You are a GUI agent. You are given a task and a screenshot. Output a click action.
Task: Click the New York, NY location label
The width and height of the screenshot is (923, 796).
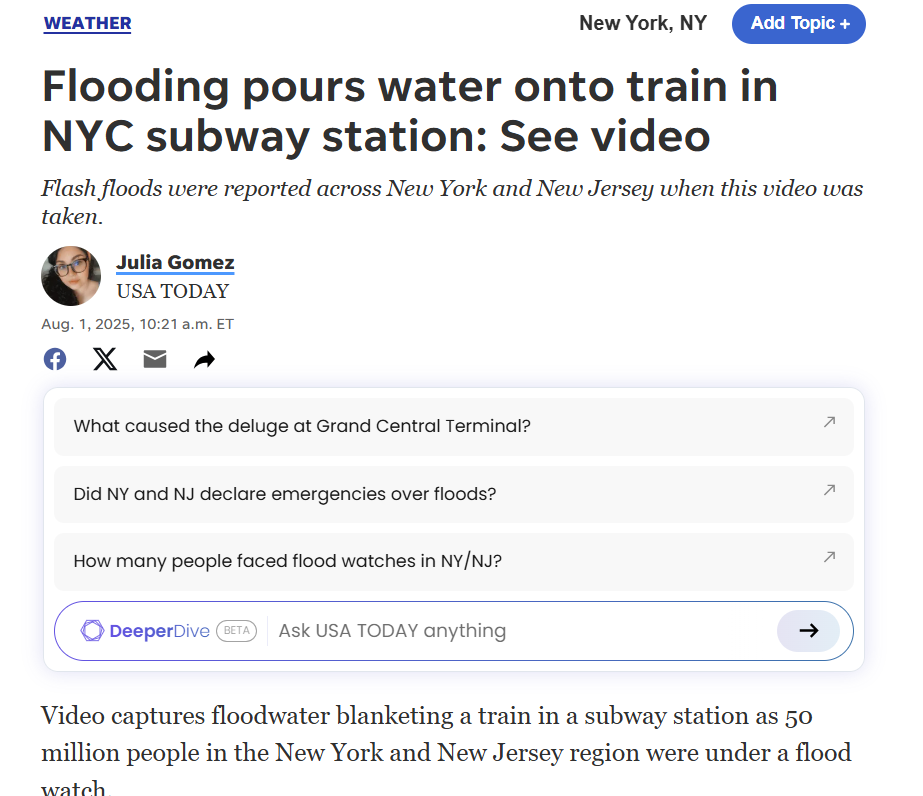coord(643,24)
